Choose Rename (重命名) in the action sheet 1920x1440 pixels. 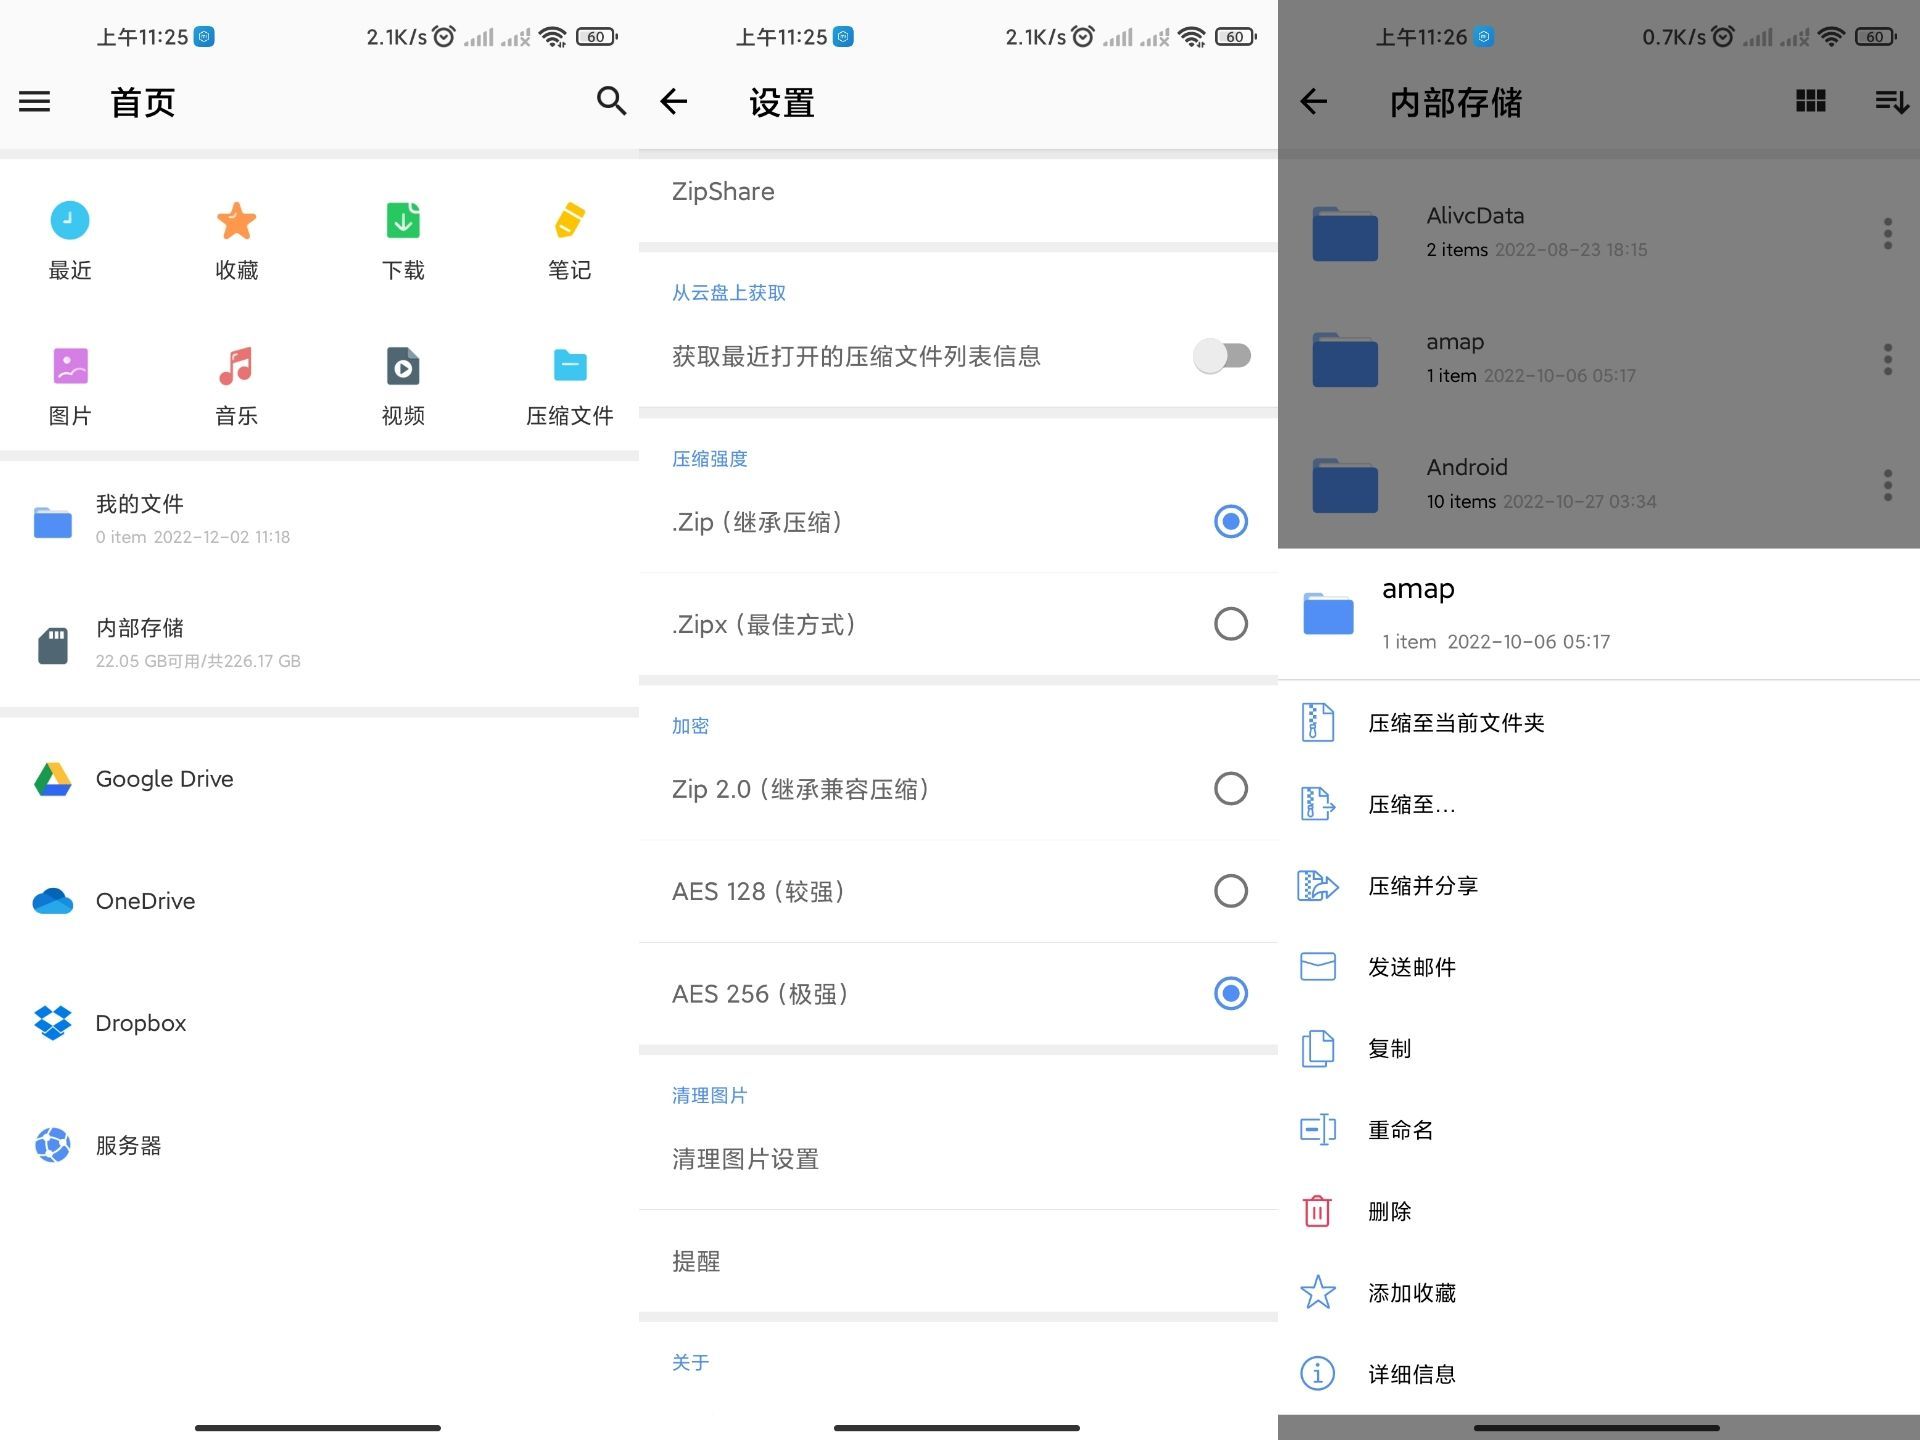(x=1599, y=1130)
